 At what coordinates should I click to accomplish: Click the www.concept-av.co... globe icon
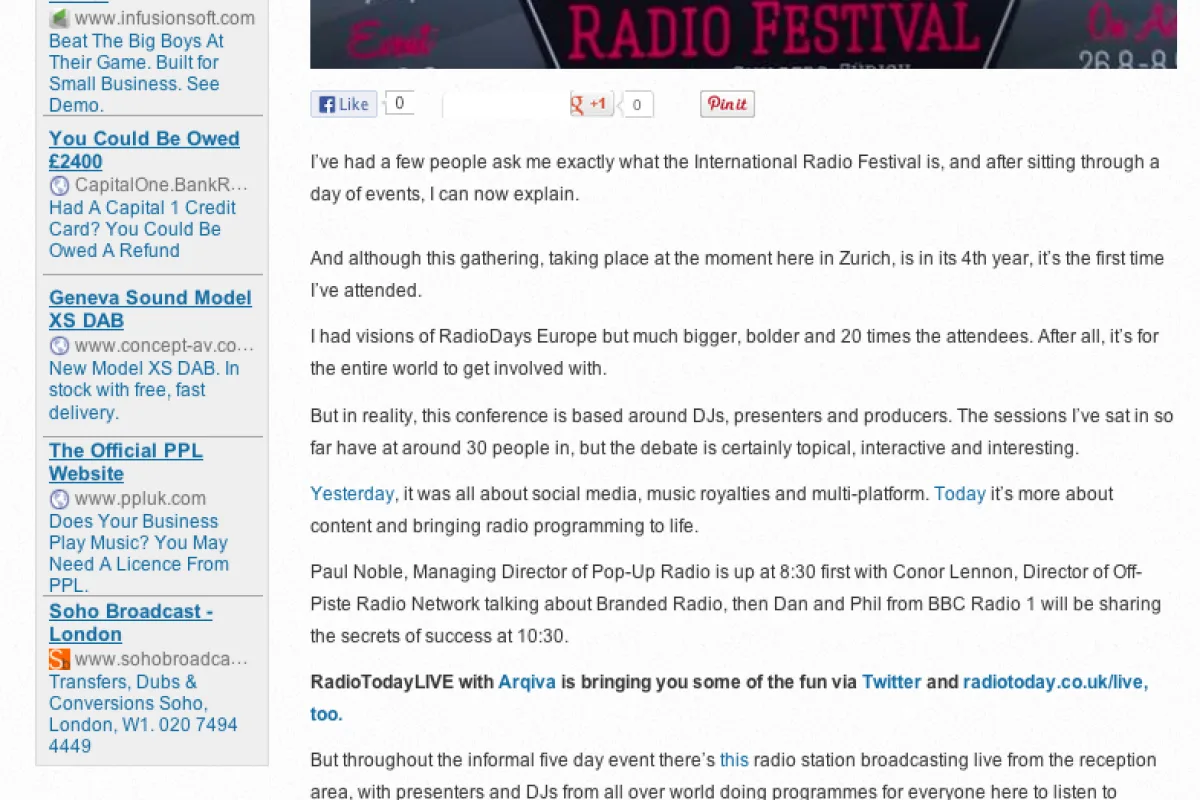(x=59, y=345)
